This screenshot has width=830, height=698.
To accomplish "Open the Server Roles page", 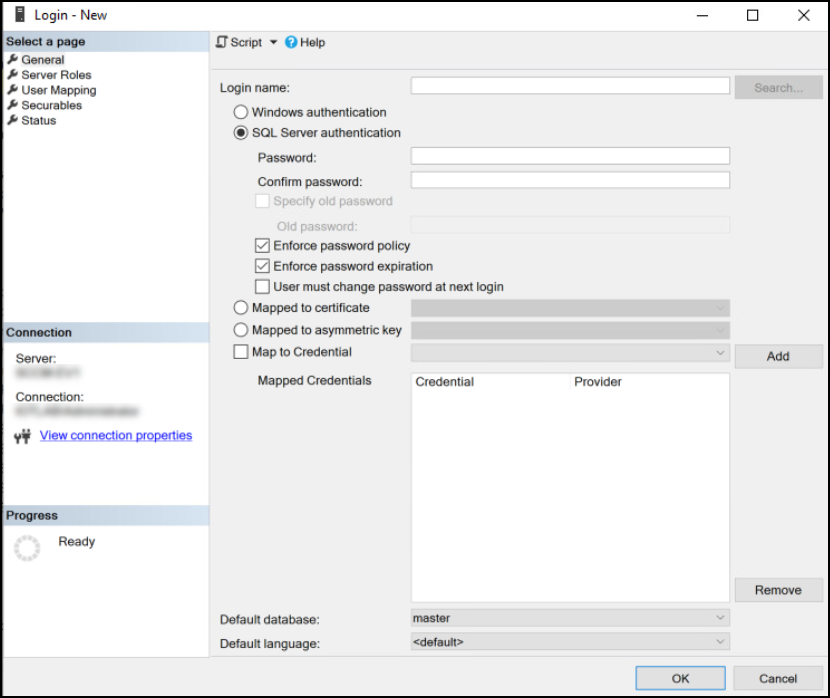I will [56, 75].
